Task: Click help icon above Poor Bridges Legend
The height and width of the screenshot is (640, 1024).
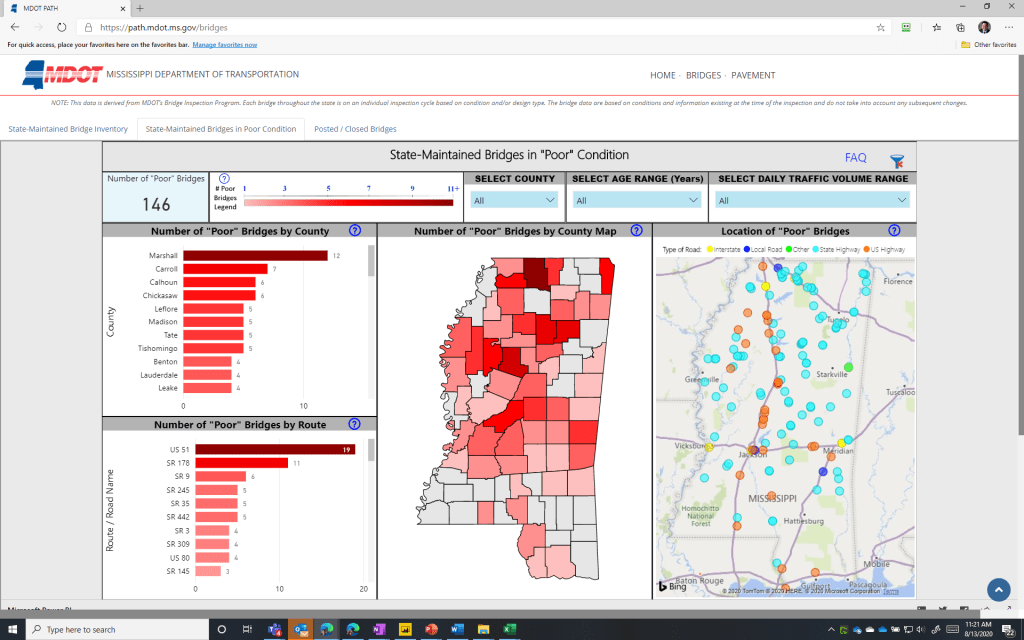Action: click(x=224, y=178)
